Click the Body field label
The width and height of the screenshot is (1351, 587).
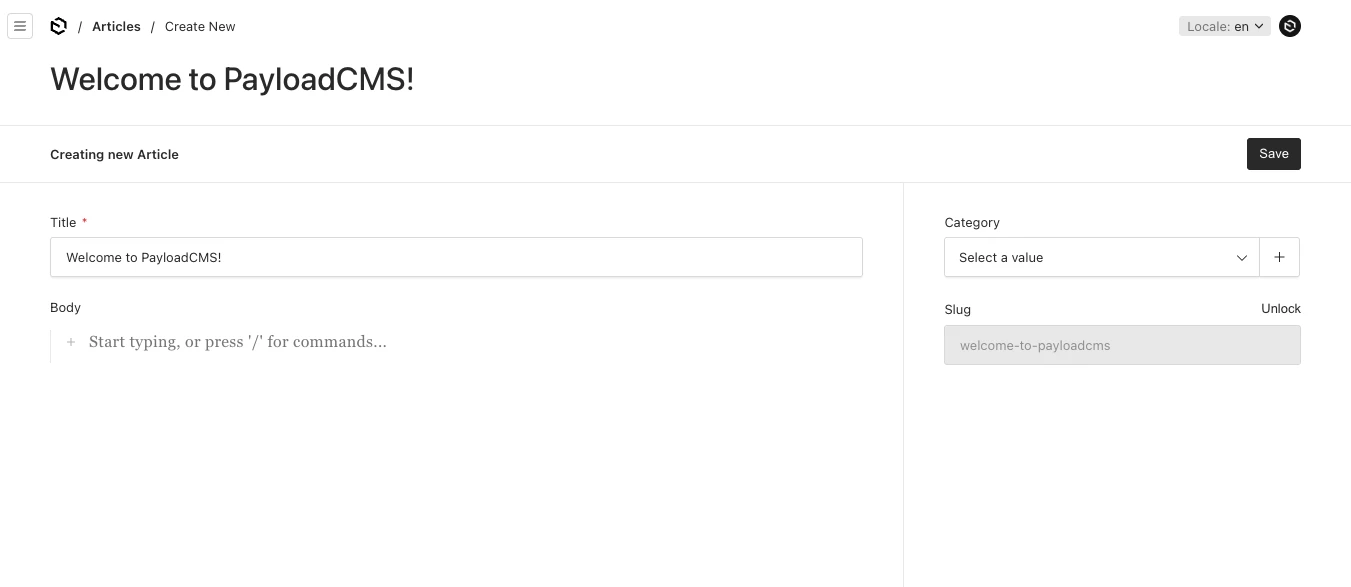pos(65,307)
